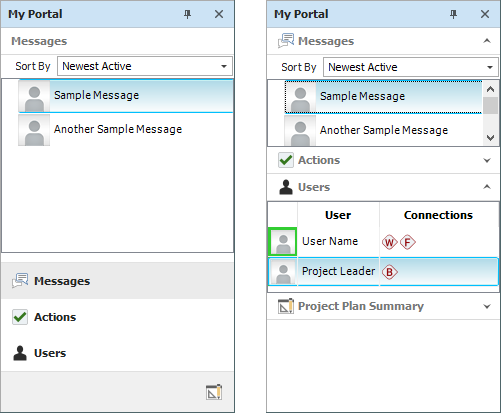Expand the Actions section in right panel
The image size is (501, 413).
tap(487, 160)
